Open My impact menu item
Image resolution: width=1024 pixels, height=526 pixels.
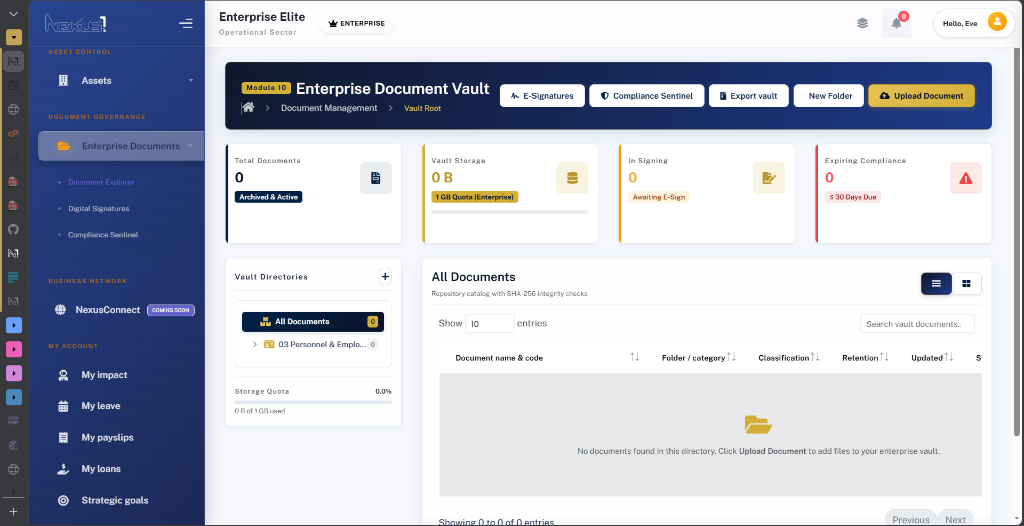click(x=104, y=375)
